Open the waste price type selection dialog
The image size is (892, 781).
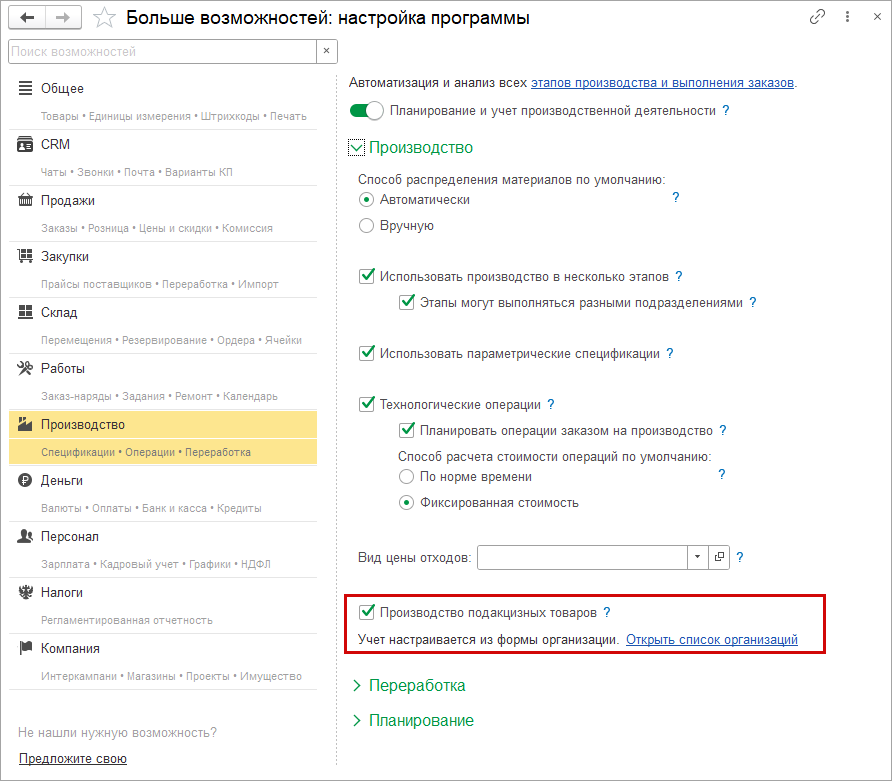[719, 557]
